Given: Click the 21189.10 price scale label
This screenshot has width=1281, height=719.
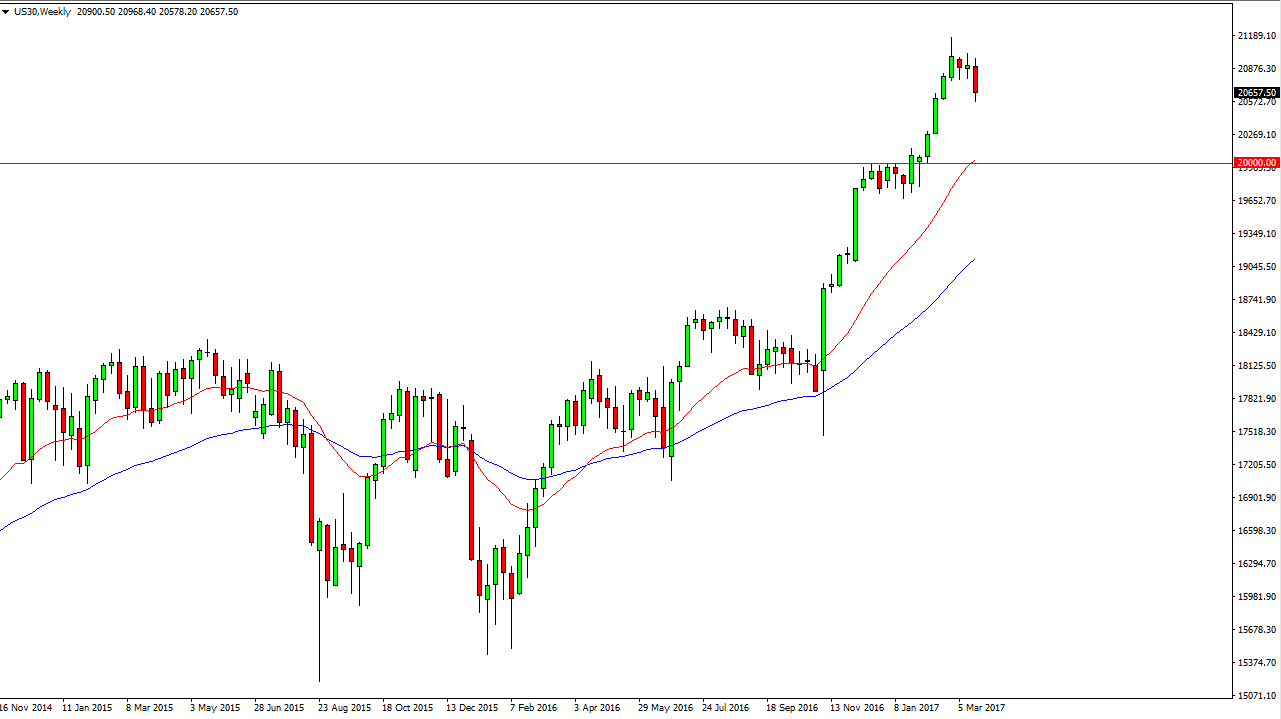Looking at the screenshot, I should coord(1256,36).
